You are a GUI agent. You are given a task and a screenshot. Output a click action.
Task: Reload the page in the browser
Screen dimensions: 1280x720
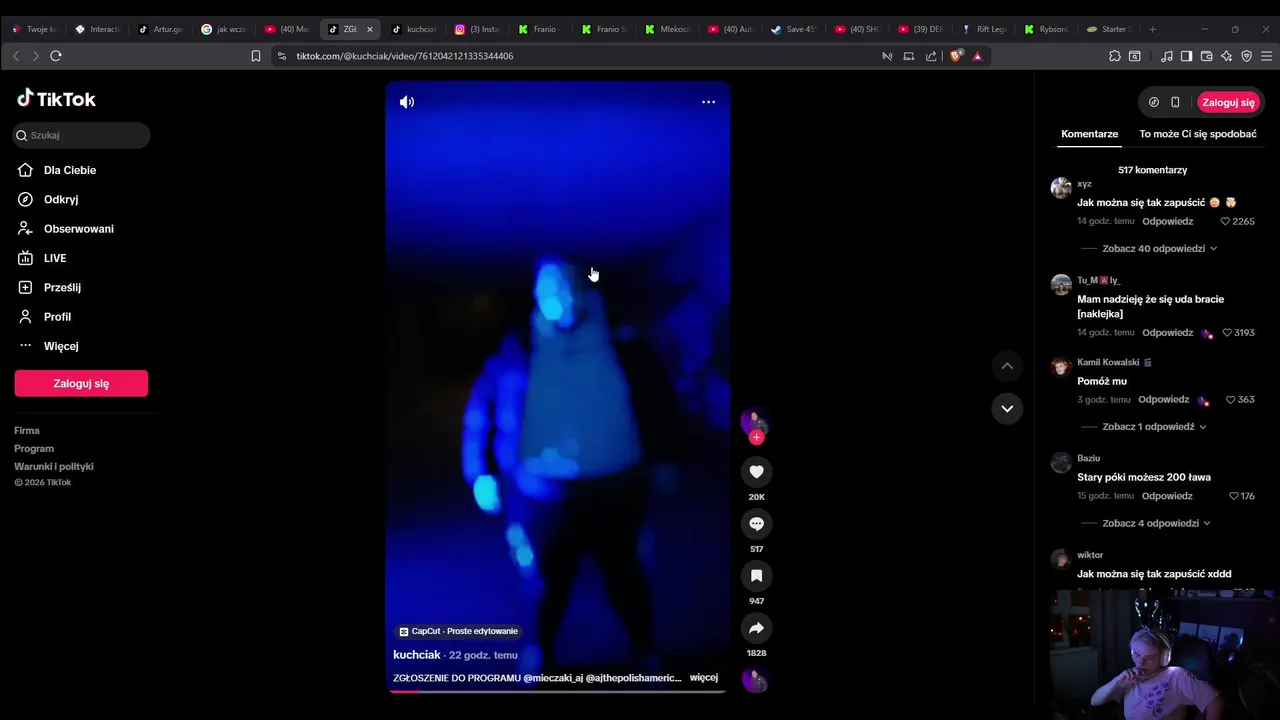pyautogui.click(x=56, y=56)
